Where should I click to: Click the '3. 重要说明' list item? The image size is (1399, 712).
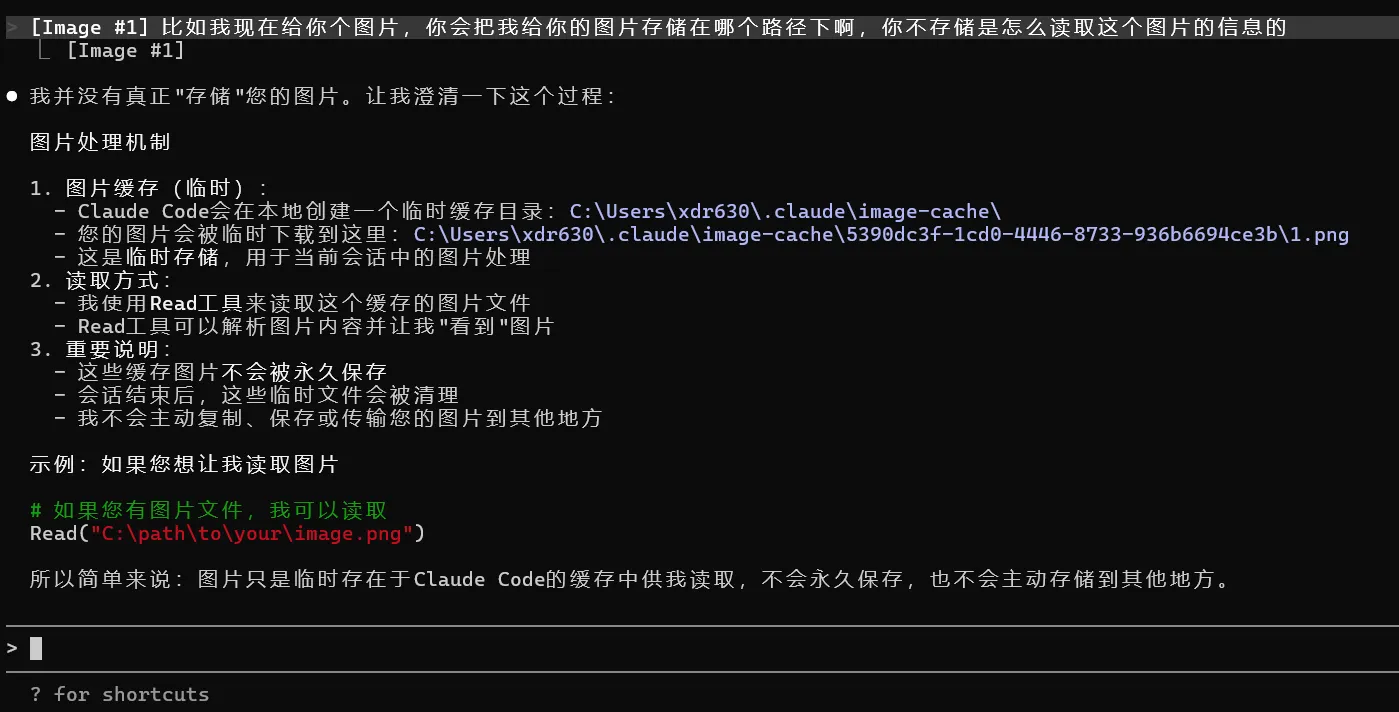point(100,349)
